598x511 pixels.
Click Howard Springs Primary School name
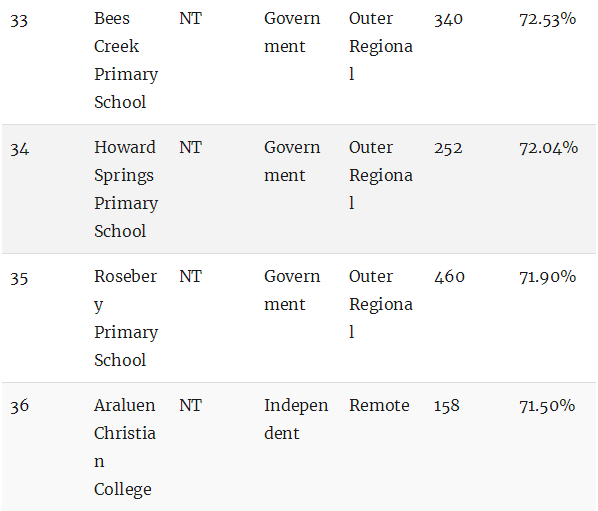tap(126, 189)
